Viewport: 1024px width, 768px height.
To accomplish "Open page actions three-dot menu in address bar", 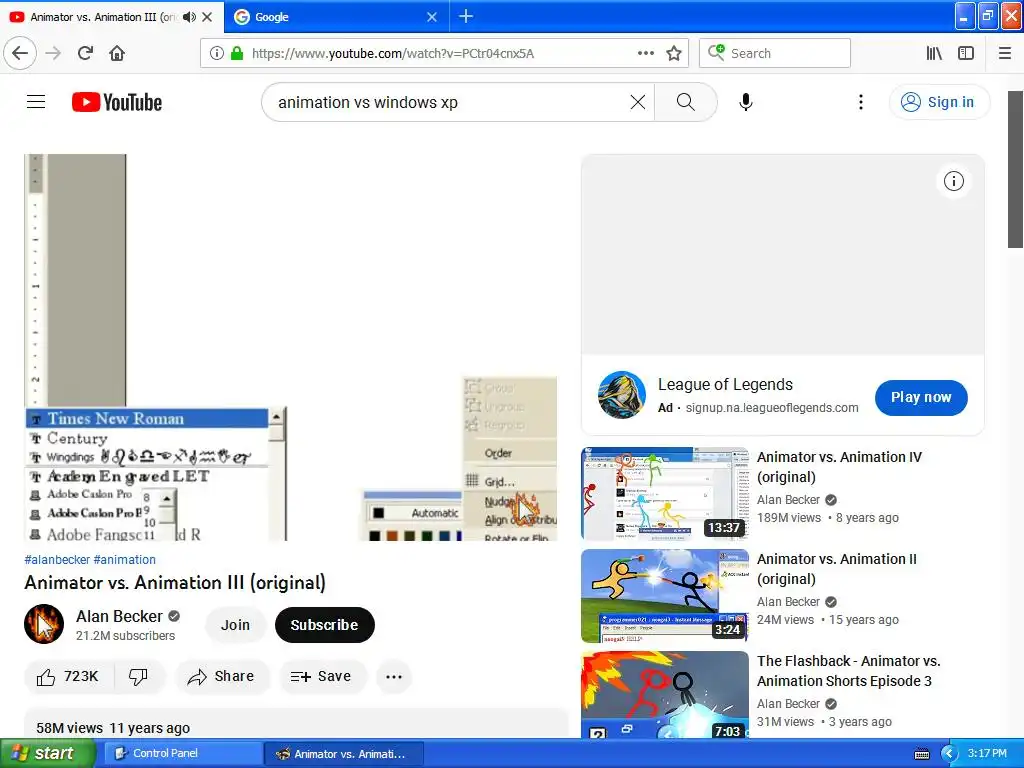I will (x=645, y=53).
